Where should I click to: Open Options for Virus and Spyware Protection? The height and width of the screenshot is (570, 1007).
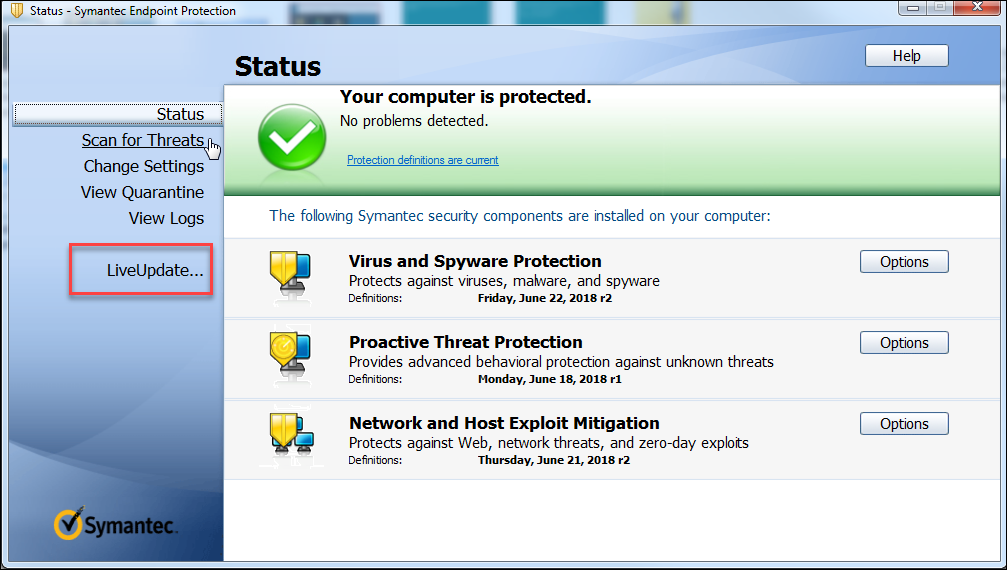[904, 262]
